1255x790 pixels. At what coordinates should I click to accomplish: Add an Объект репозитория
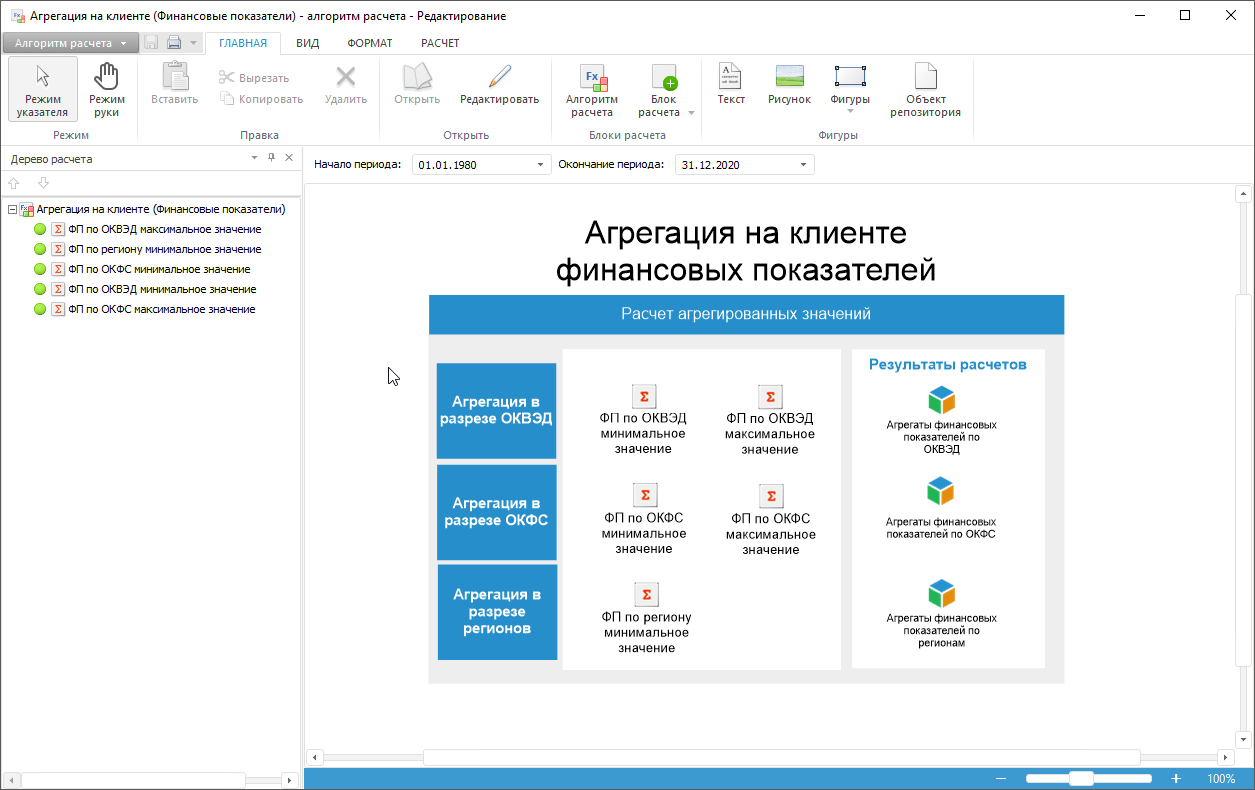(x=925, y=88)
